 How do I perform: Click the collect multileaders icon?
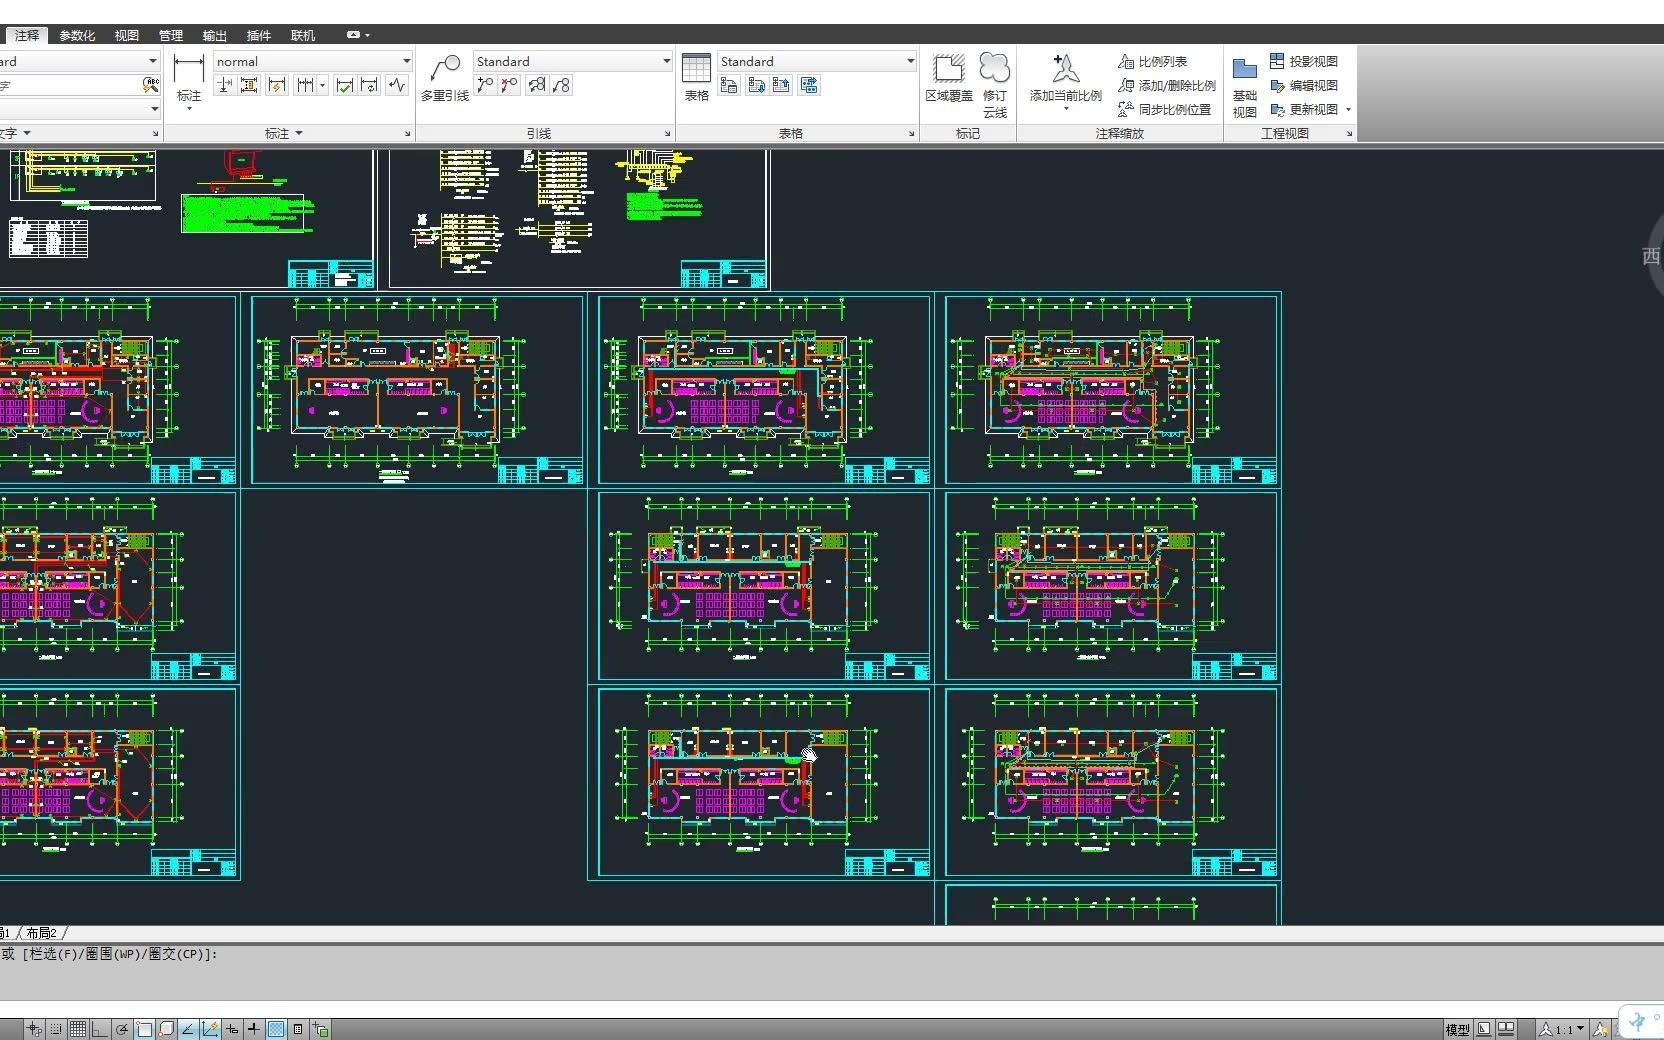coord(562,85)
